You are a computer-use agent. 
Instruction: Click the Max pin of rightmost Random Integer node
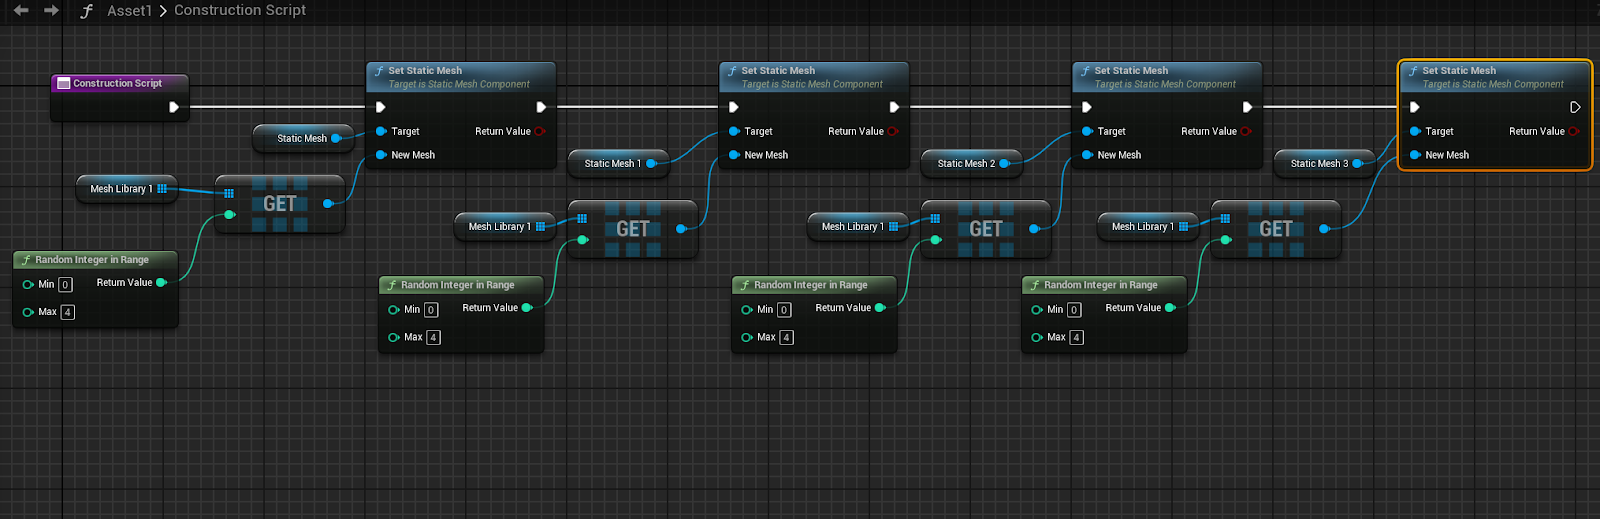[x=1037, y=337]
